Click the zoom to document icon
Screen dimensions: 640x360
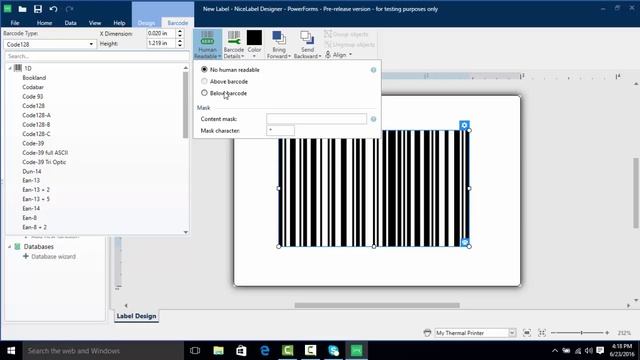point(542,333)
